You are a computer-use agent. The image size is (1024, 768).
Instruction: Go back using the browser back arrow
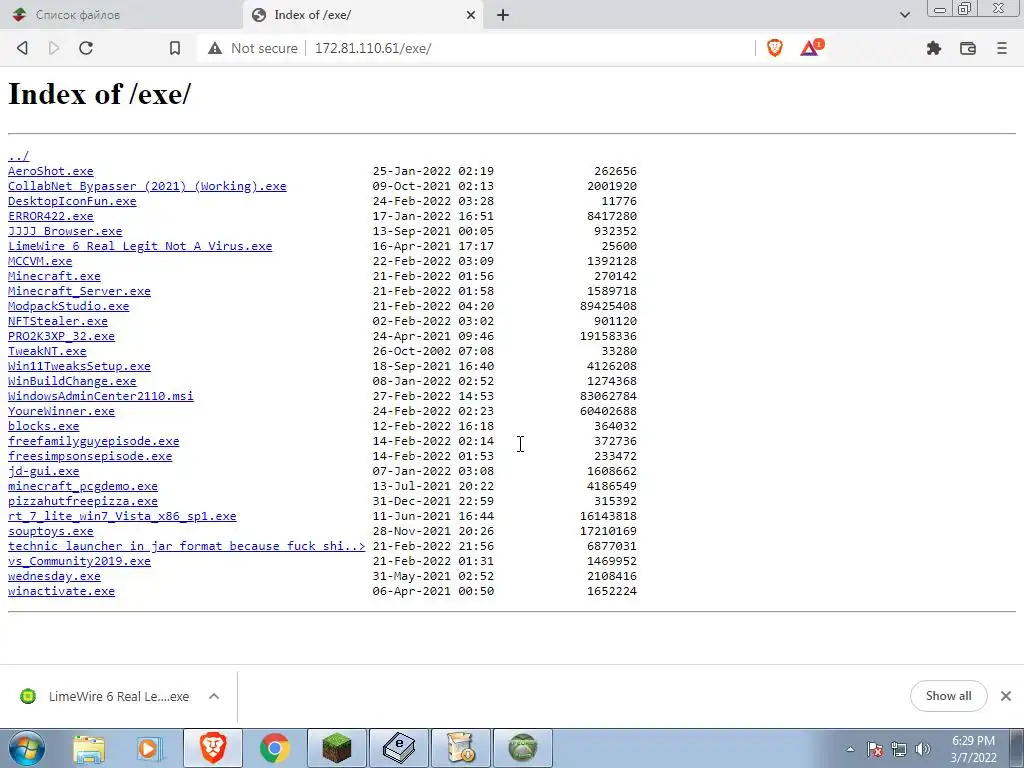[x=22, y=48]
